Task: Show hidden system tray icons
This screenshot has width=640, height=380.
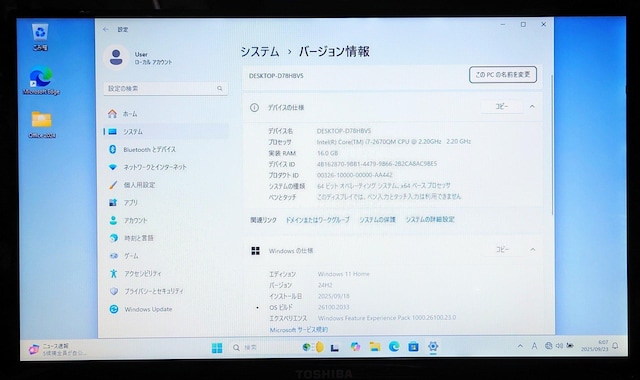Action: click(x=520, y=346)
